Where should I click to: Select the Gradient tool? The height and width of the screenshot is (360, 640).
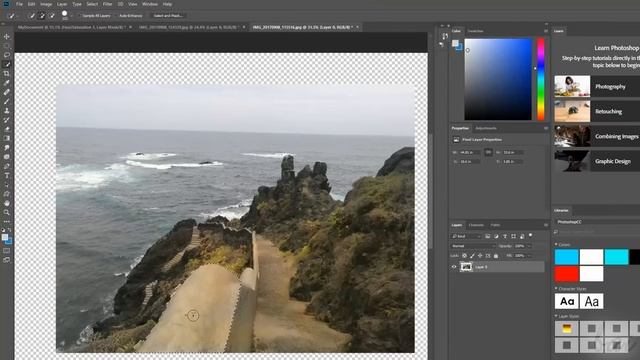coord(7,138)
